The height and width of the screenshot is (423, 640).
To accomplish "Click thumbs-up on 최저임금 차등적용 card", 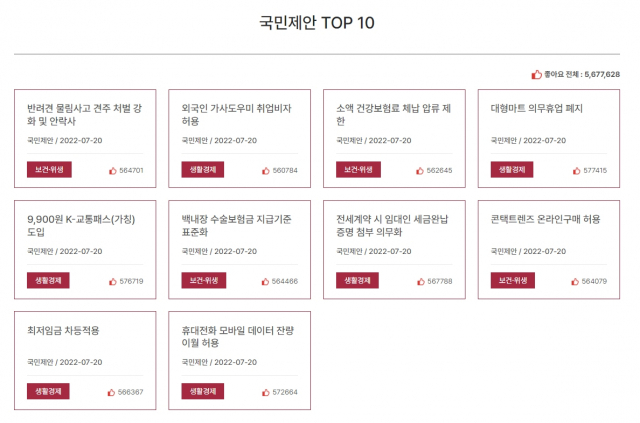I will [111, 392].
